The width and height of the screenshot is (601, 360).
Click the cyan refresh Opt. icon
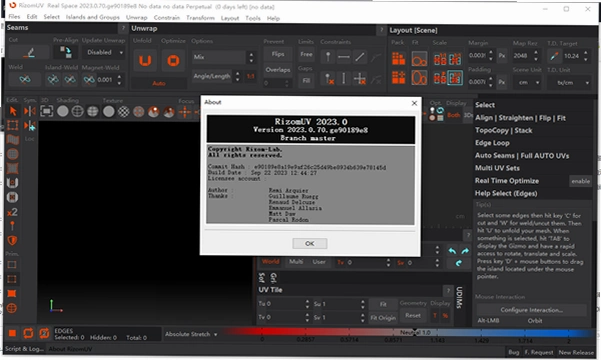pos(440,110)
